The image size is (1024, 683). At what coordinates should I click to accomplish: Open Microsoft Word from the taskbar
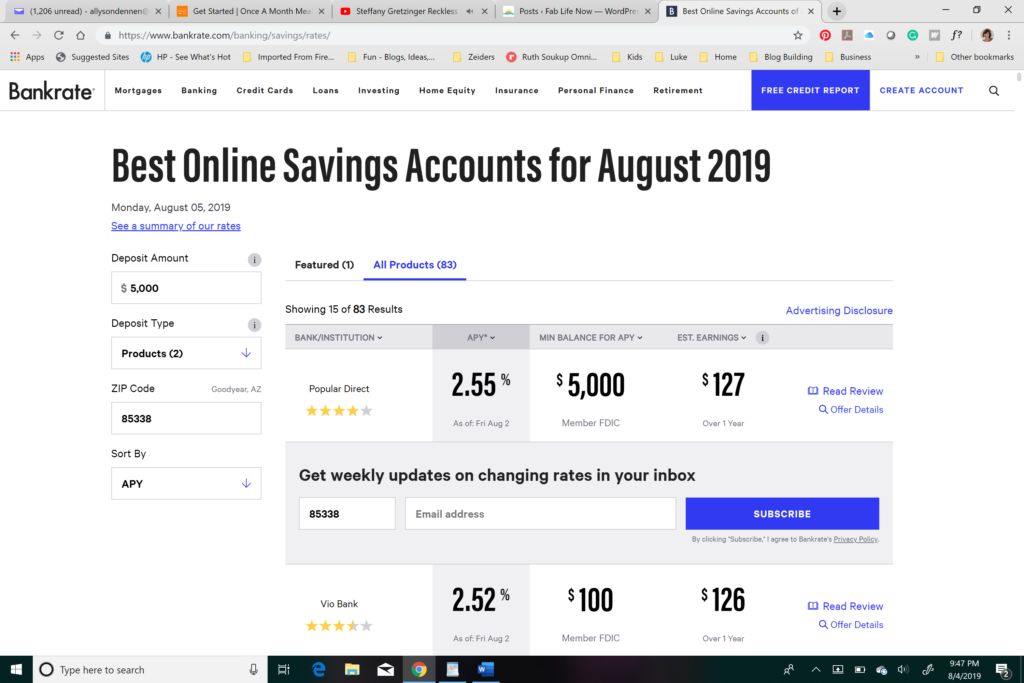(485, 669)
